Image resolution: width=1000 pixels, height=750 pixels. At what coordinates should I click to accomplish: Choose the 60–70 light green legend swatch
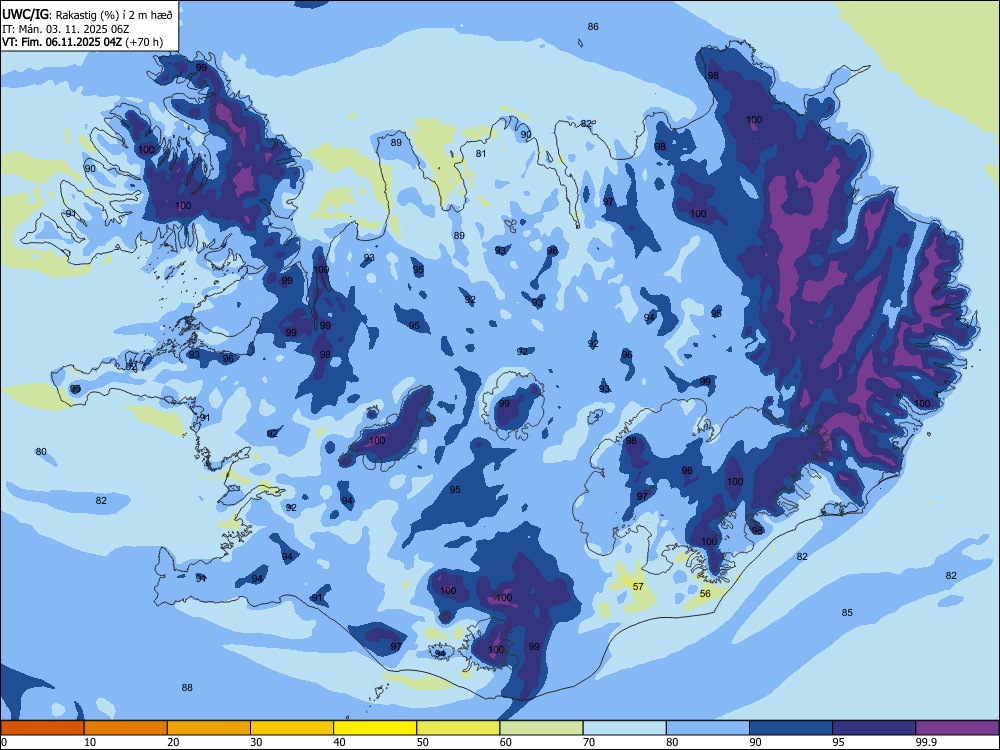click(x=541, y=728)
